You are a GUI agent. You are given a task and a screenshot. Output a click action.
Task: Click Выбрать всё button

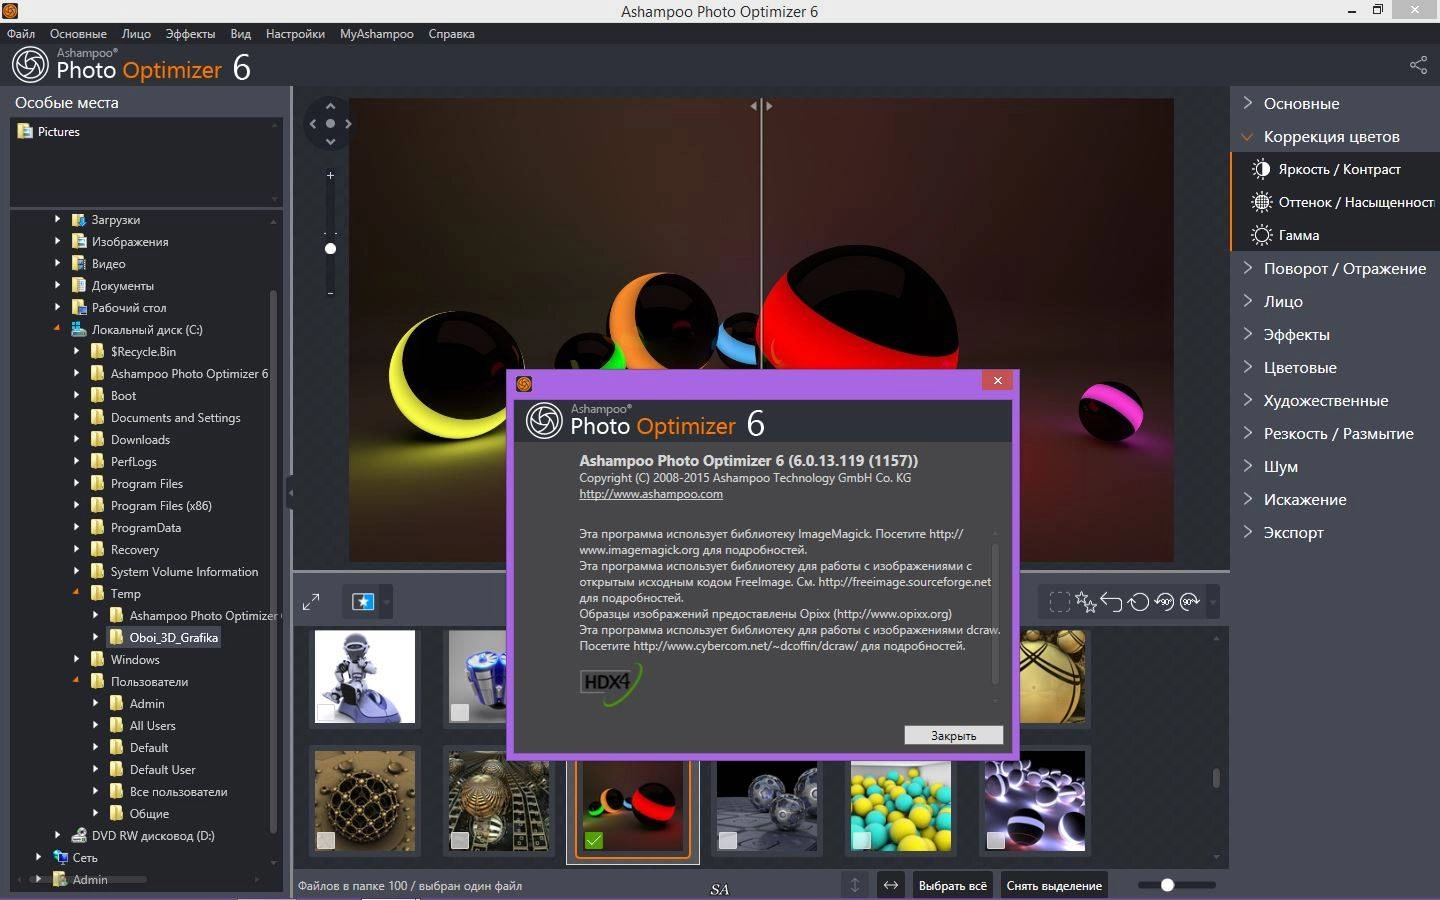click(x=952, y=885)
